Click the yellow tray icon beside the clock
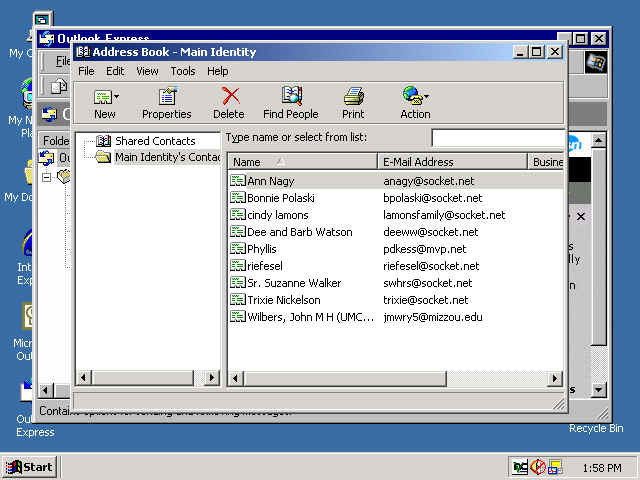Image resolution: width=640 pixels, height=480 pixels. (x=556, y=467)
